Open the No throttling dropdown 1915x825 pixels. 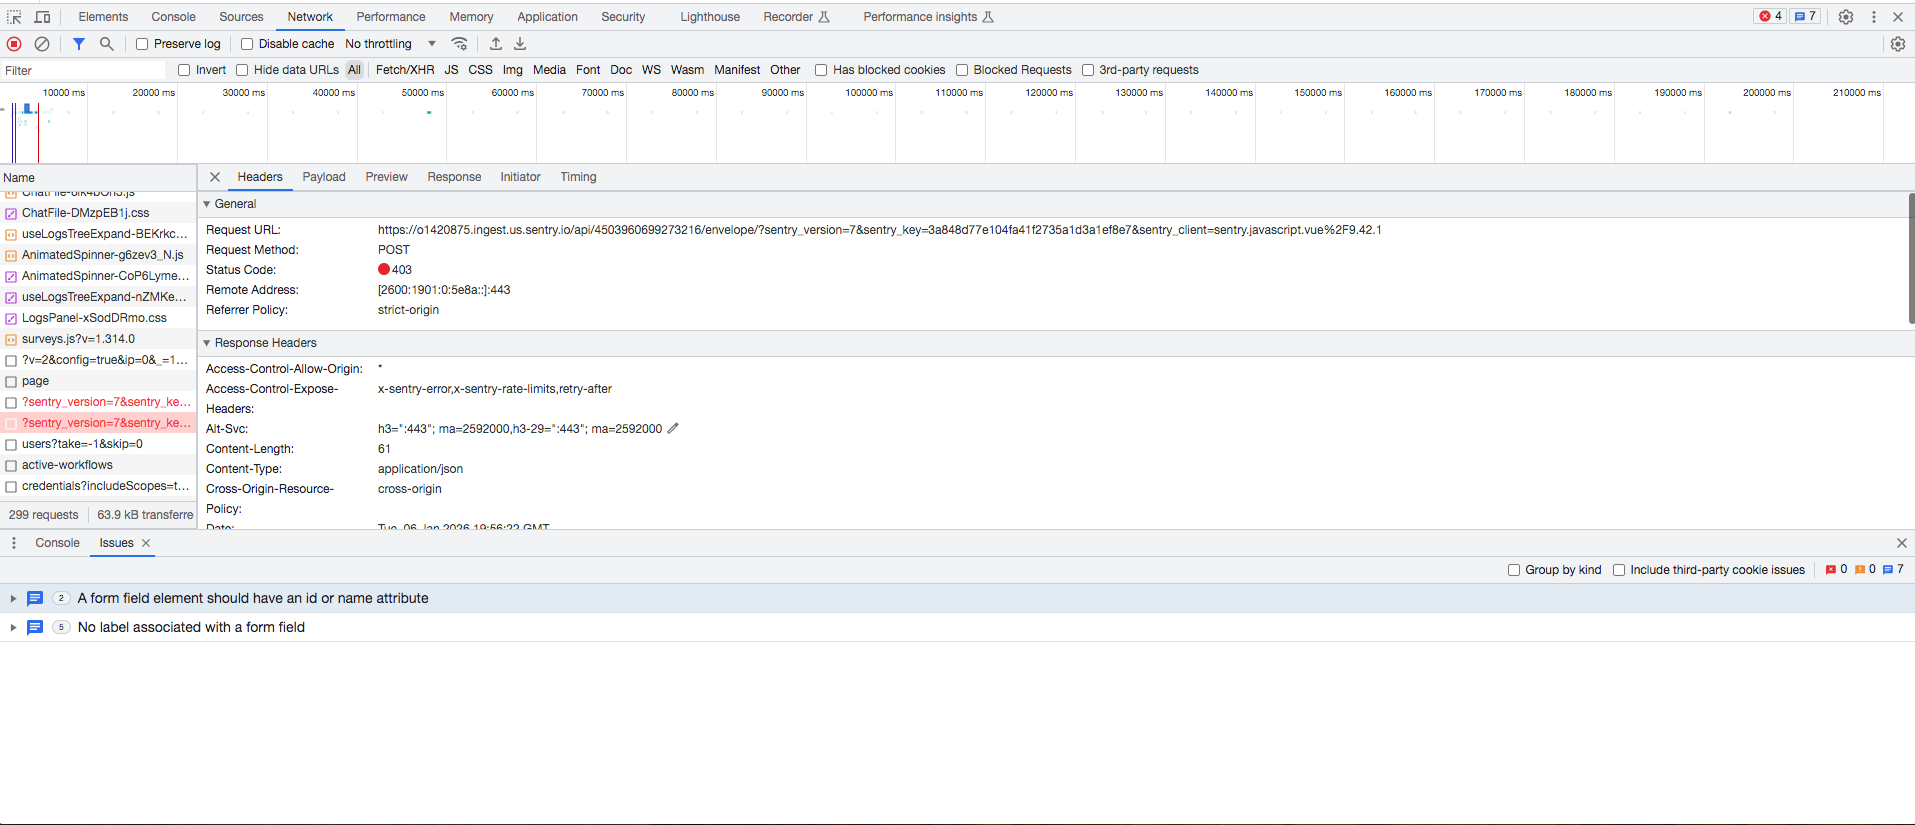(x=391, y=44)
